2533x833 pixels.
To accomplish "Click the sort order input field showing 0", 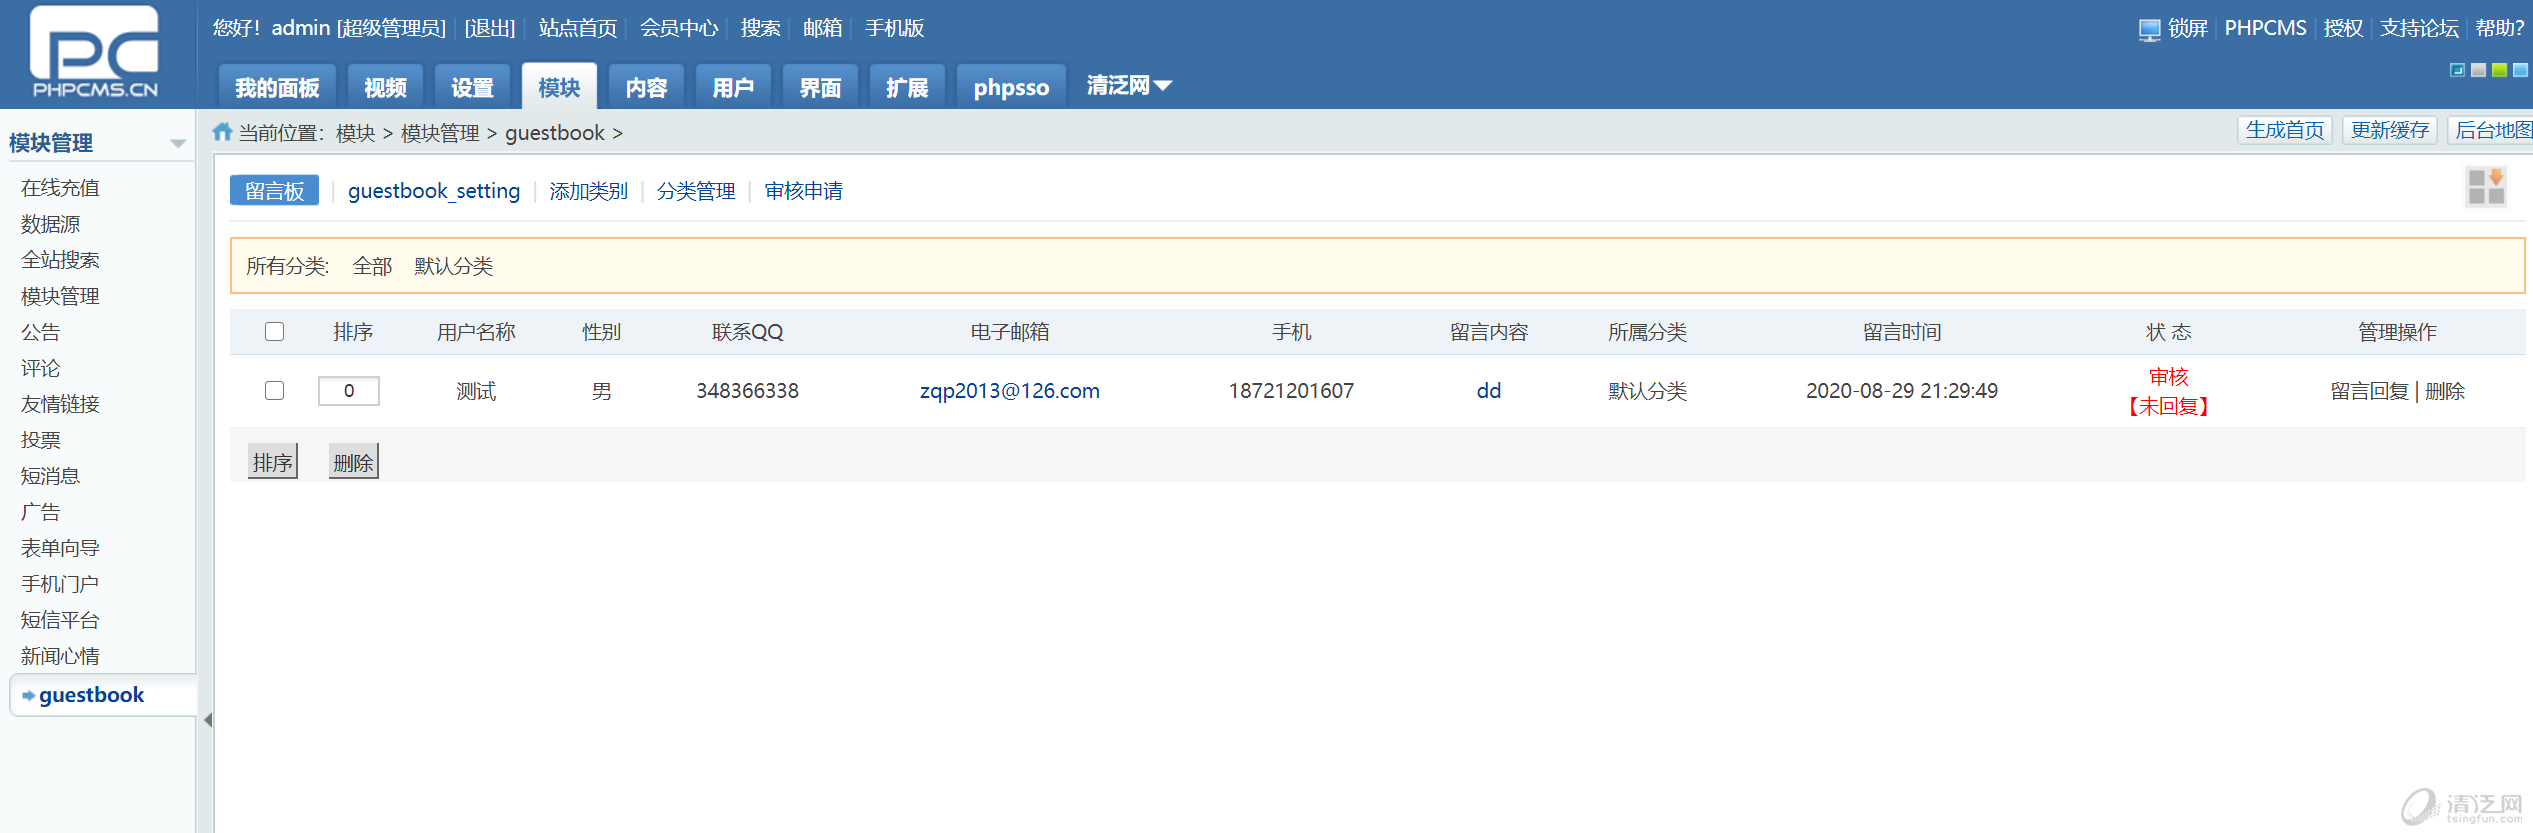I will (x=349, y=391).
